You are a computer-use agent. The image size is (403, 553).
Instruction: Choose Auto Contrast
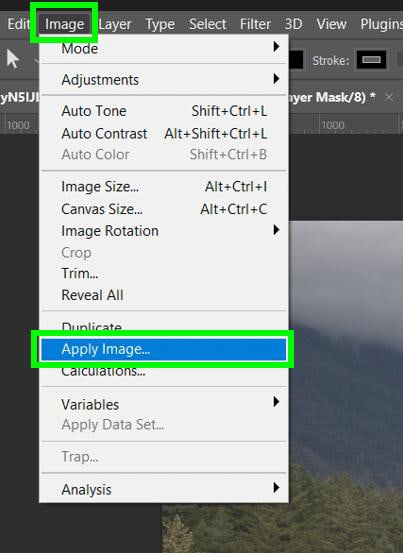(x=164, y=134)
